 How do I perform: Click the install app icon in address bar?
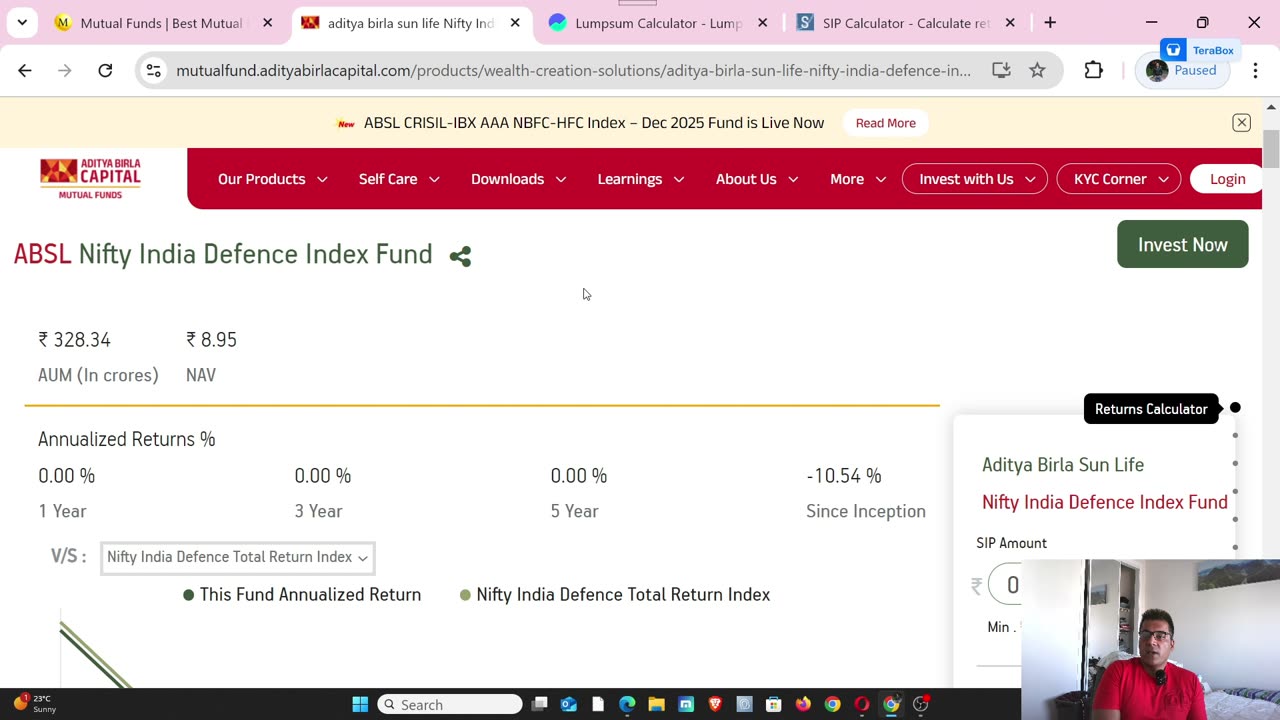(x=1001, y=70)
